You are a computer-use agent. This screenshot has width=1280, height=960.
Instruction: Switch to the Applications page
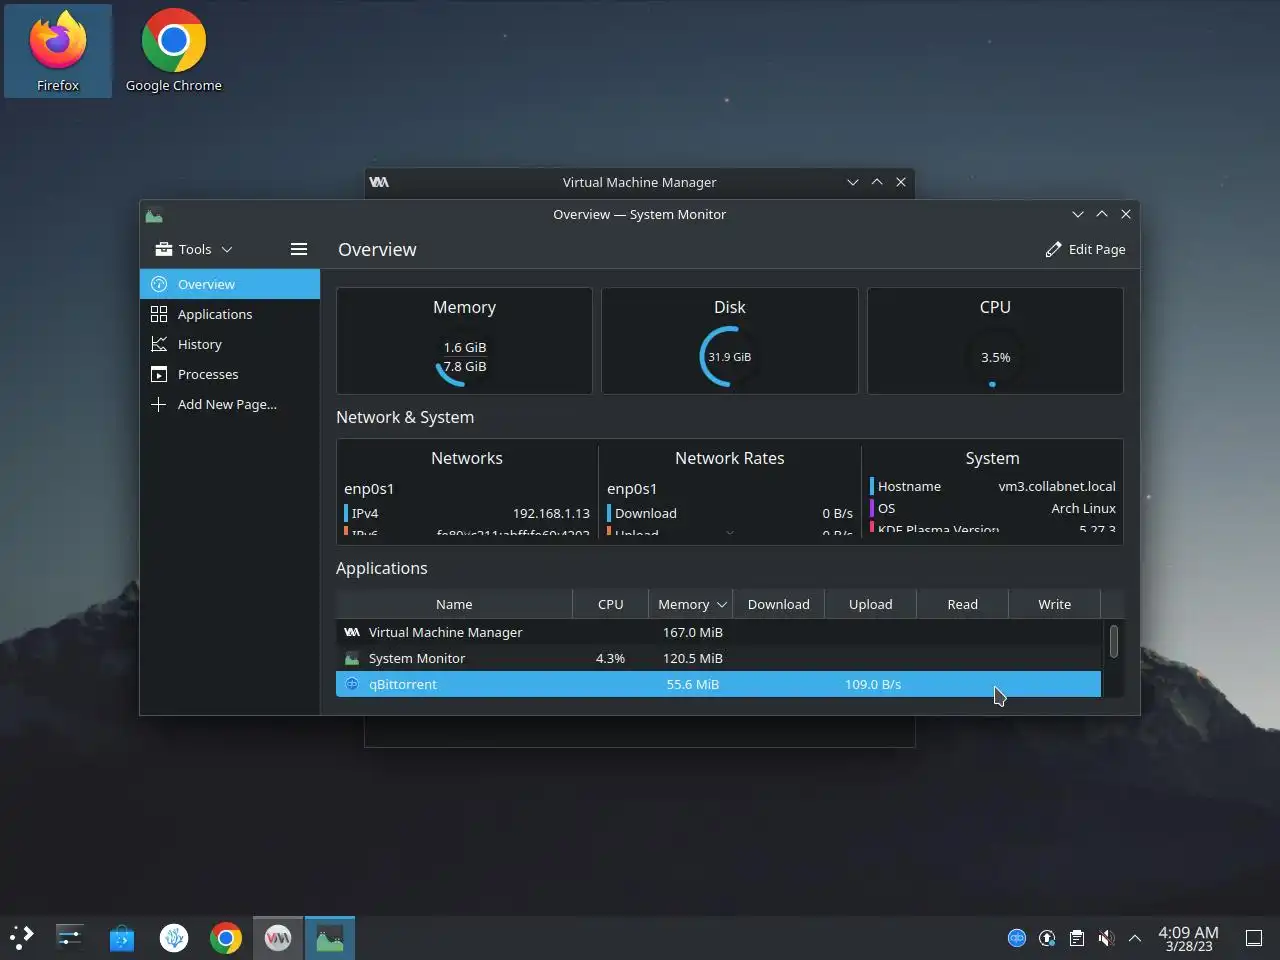pos(230,314)
